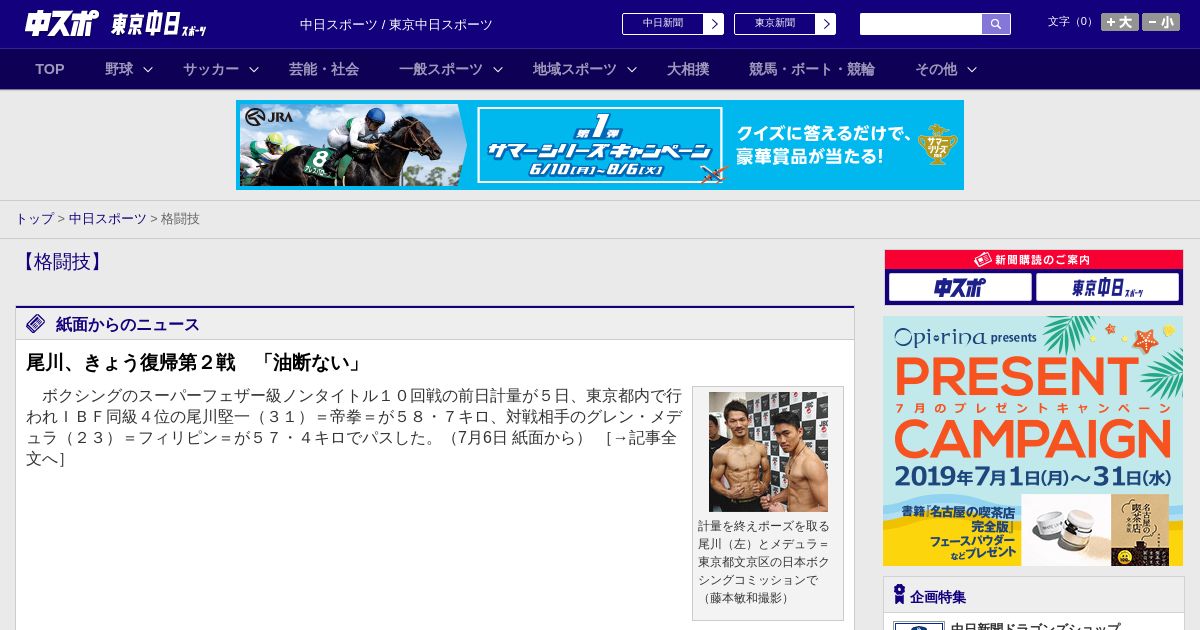This screenshot has width=1200, height=630.
Task: Click the 東京中日スポーツ header logo
Action: 159,24
